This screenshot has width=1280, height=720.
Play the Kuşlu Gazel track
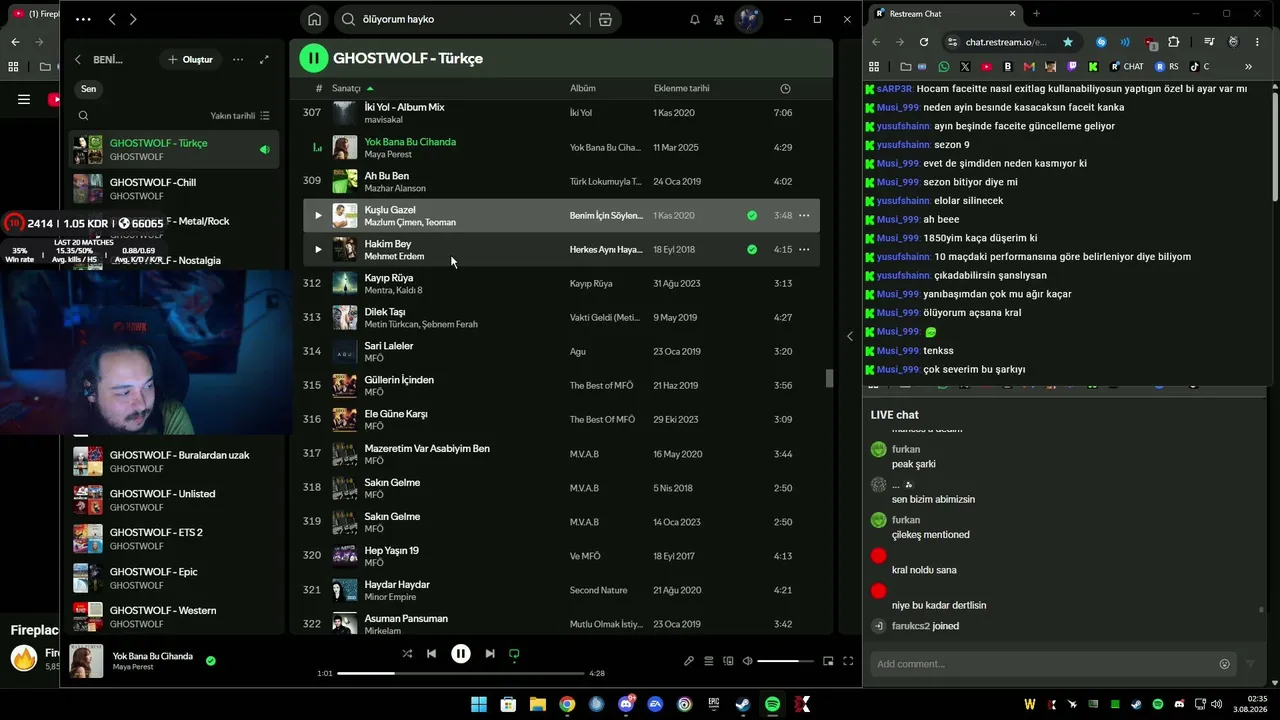(318, 215)
